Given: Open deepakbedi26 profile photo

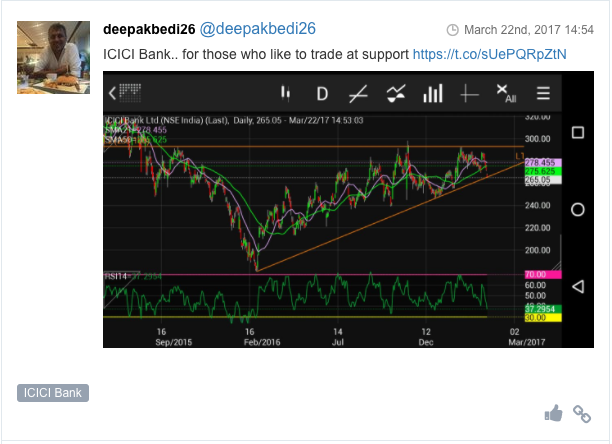Looking at the screenshot, I should click(53, 57).
